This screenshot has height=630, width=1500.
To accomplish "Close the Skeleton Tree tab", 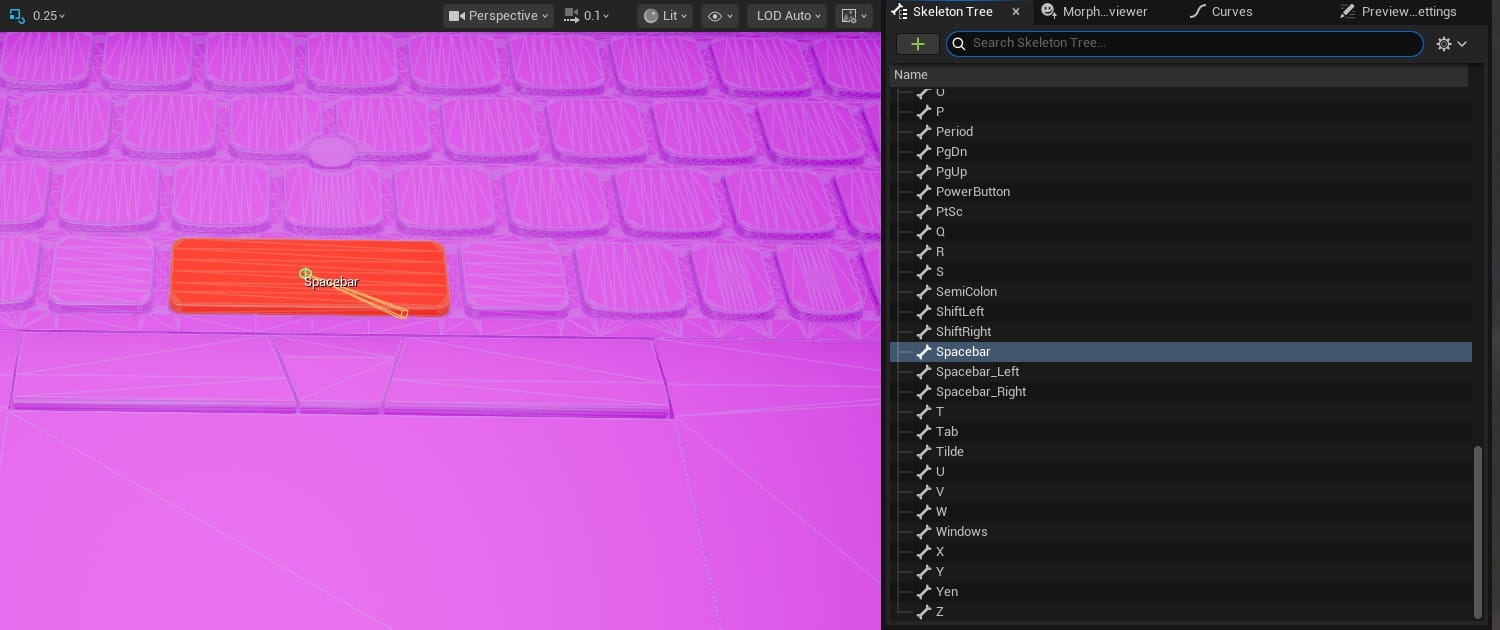I will point(1016,12).
